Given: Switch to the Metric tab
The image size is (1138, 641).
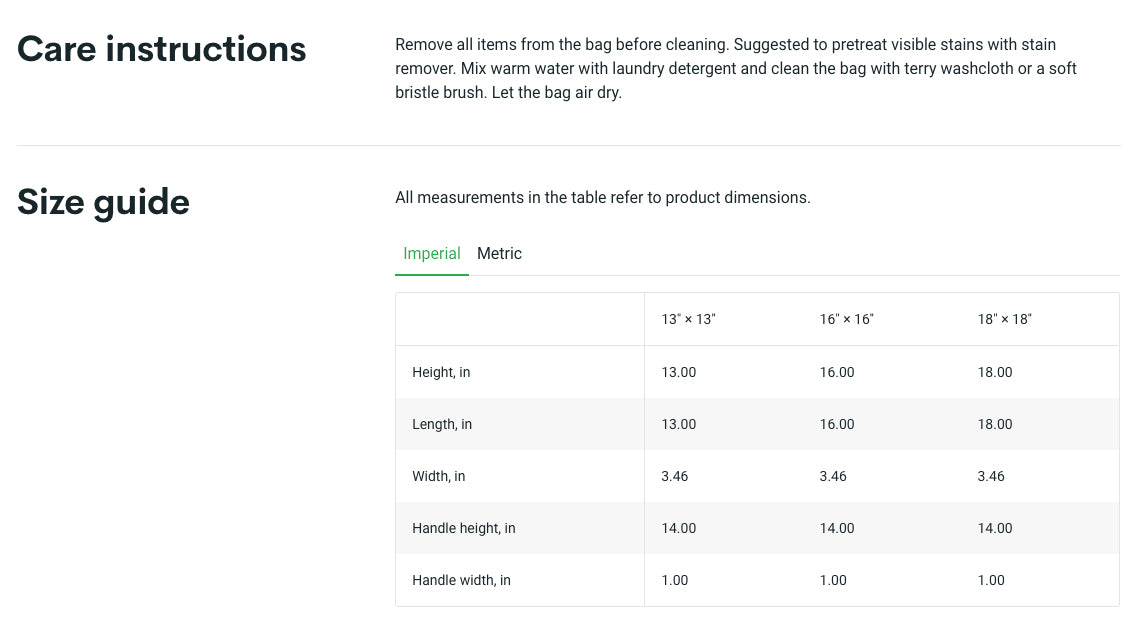Looking at the screenshot, I should tap(499, 254).
